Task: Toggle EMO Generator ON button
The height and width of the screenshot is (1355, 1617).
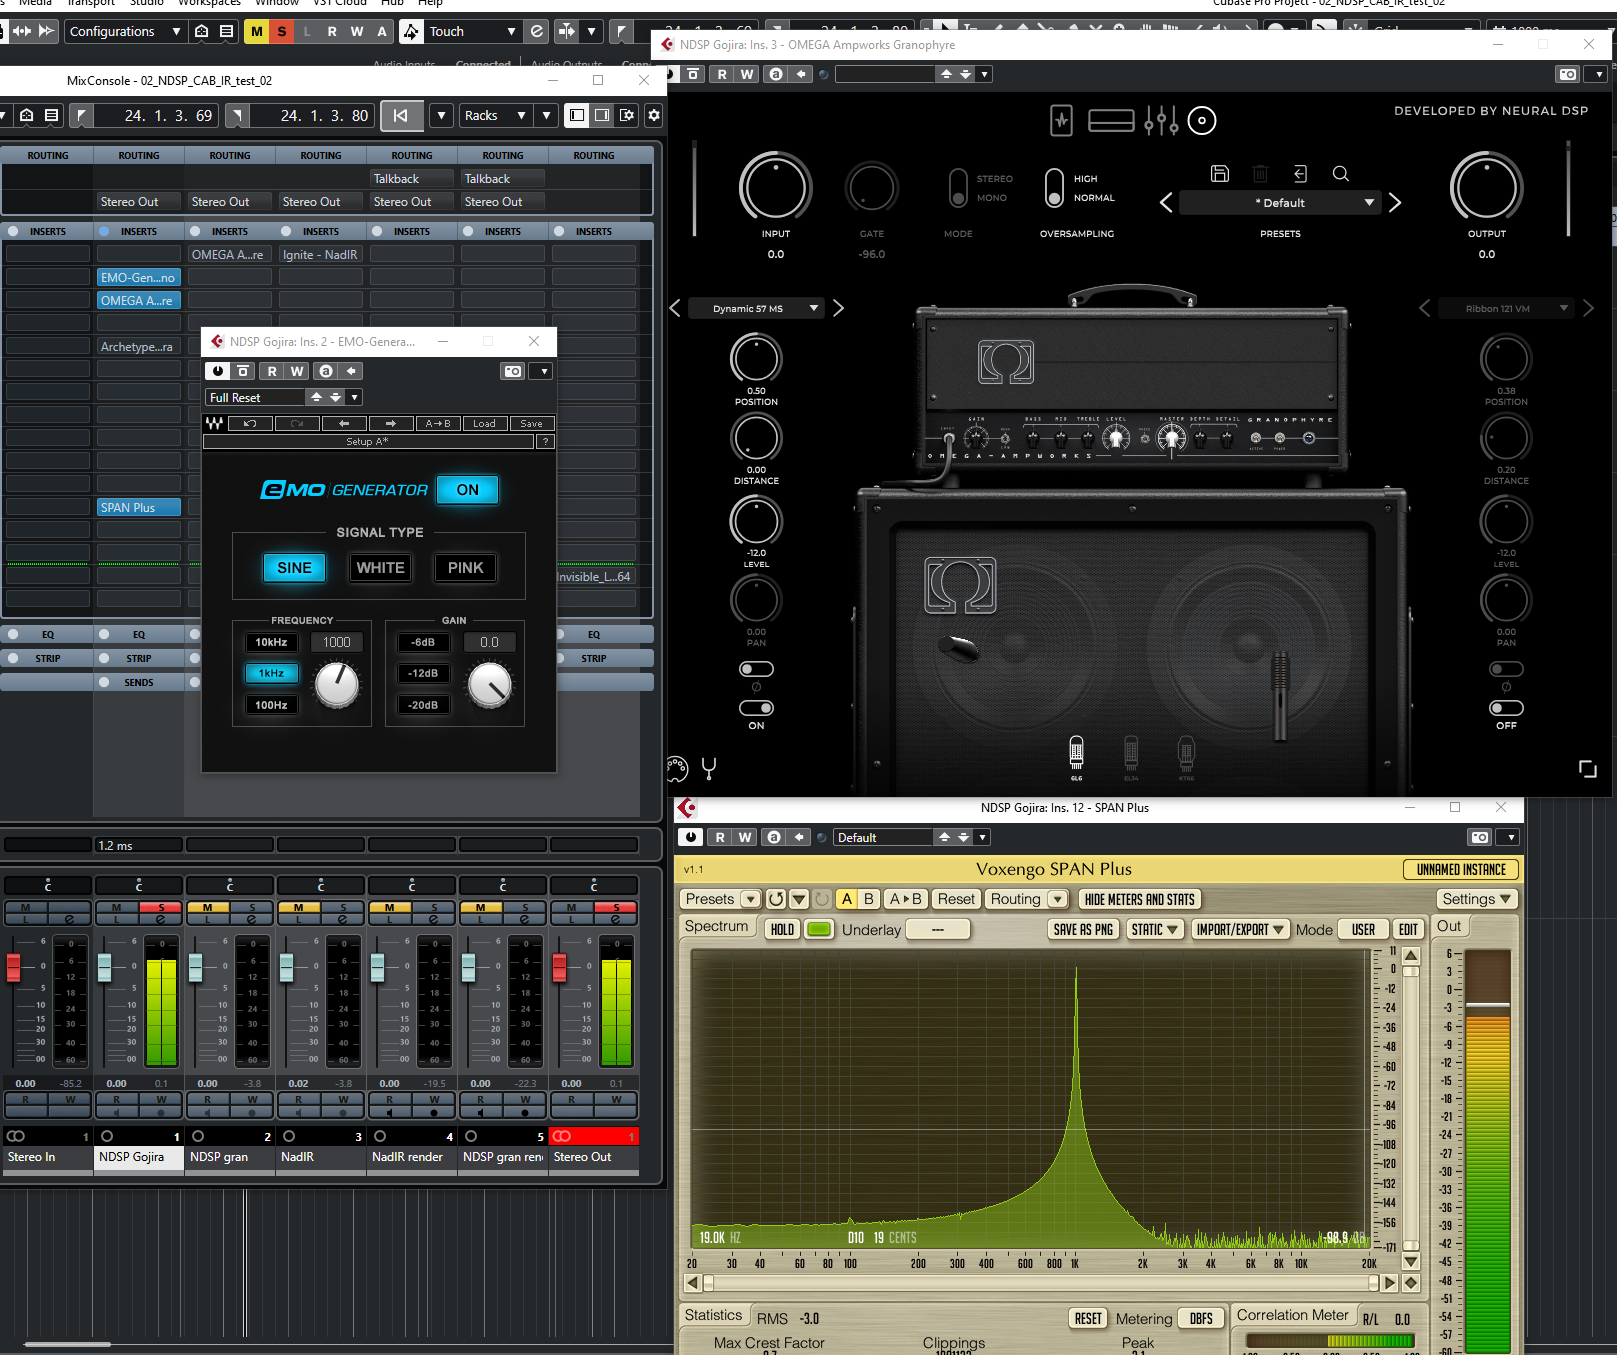Action: click(468, 490)
